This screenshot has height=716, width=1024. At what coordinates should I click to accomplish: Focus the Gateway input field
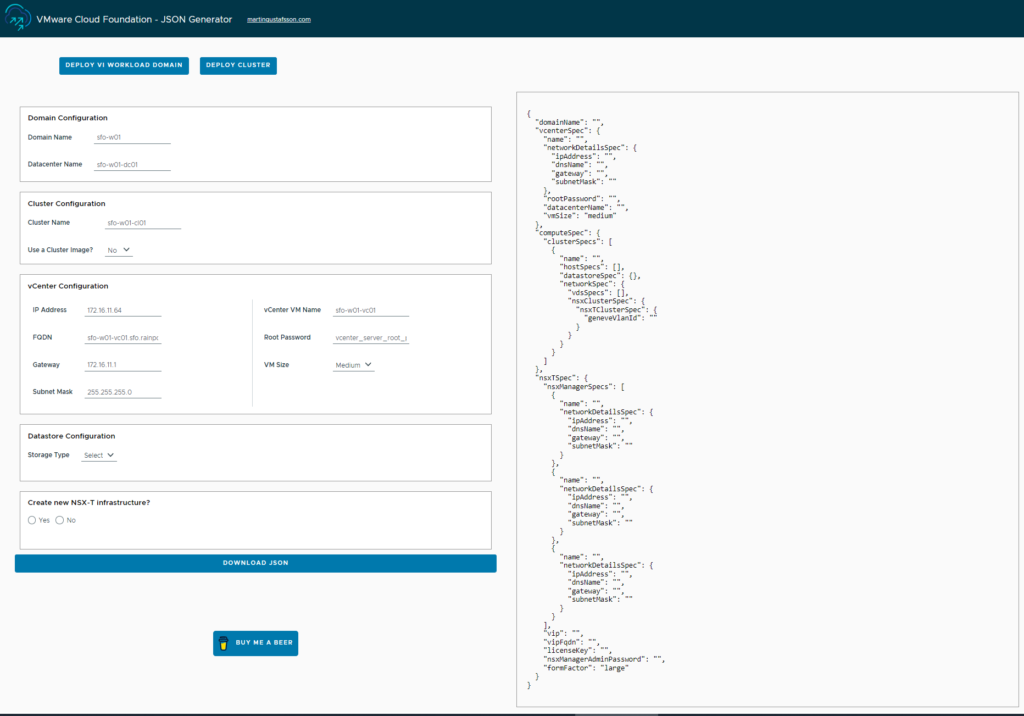click(x=123, y=365)
